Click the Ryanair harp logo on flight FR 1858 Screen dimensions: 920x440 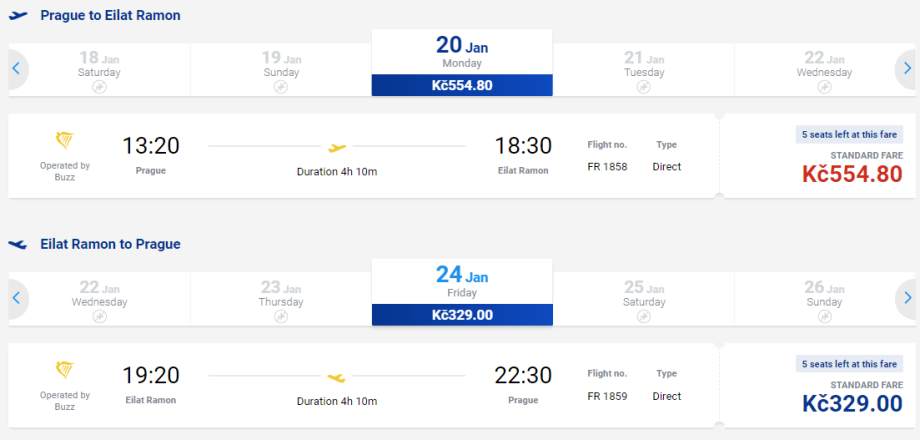(65, 142)
